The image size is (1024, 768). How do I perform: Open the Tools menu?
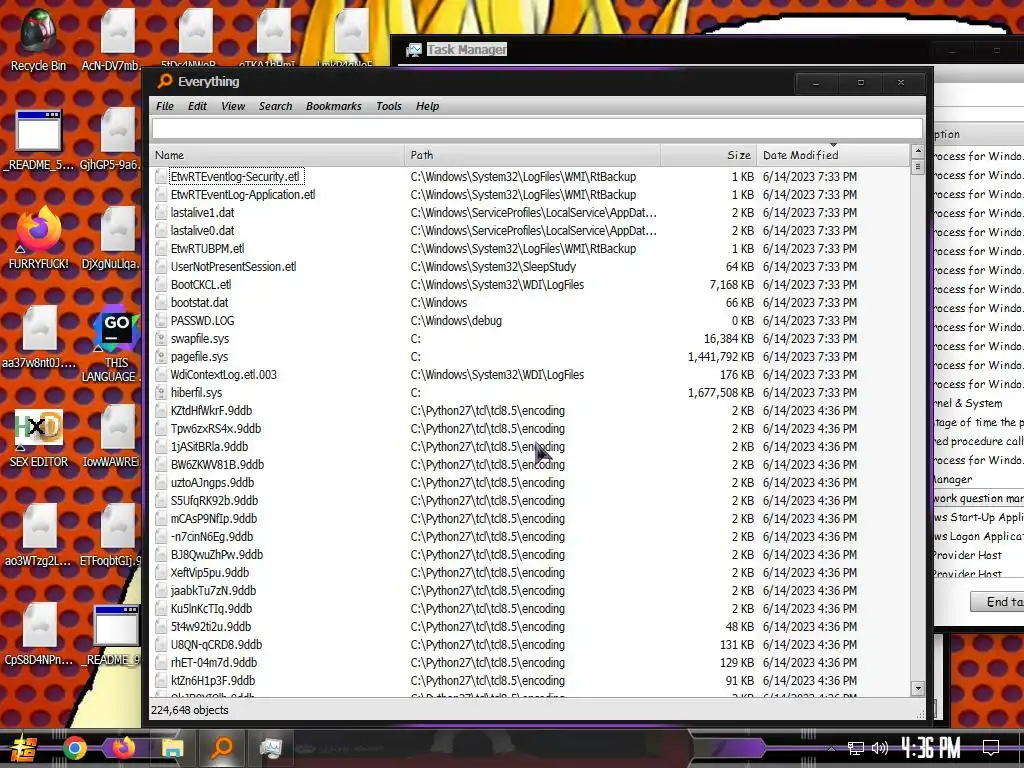(389, 106)
